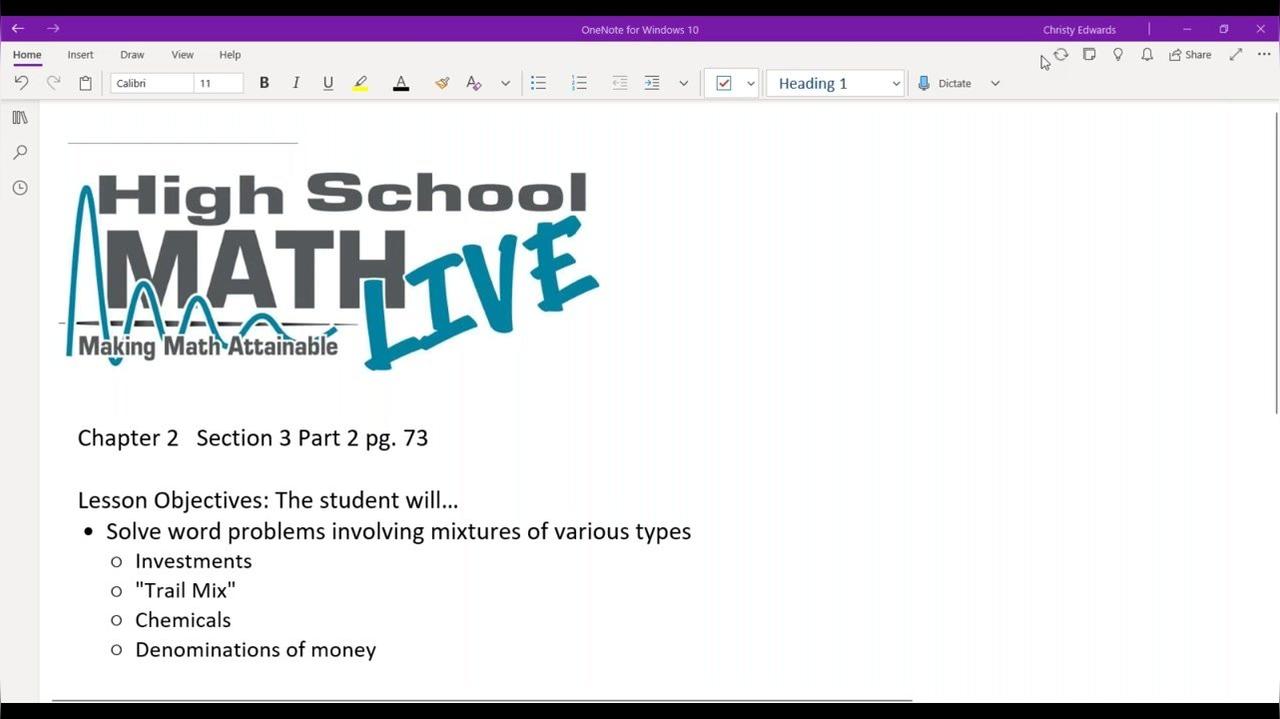Open the search magnifier in sidebar

20,153
